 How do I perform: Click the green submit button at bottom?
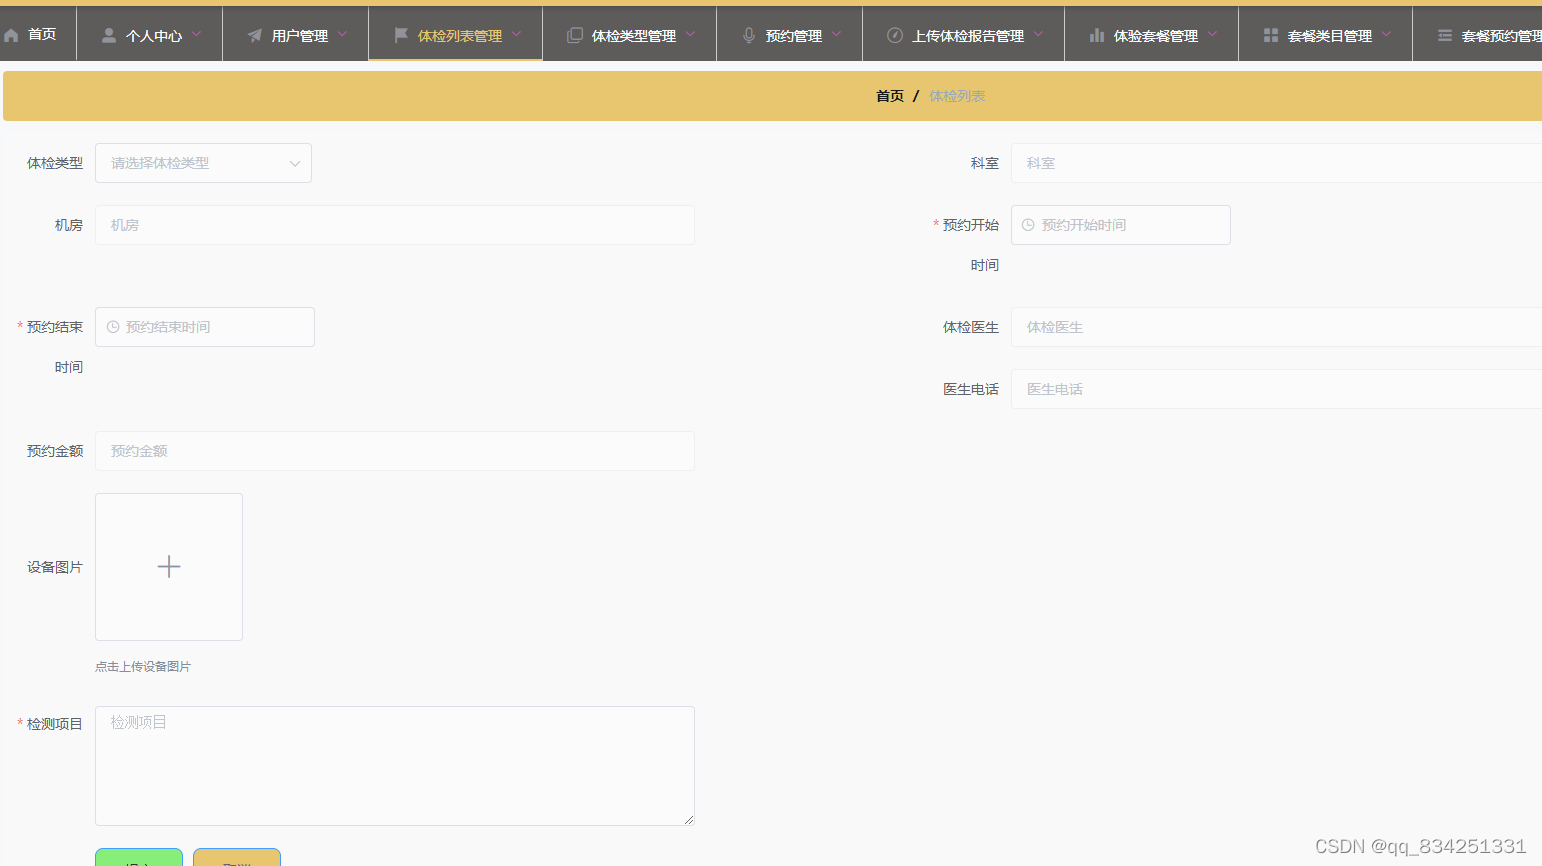coord(139,857)
